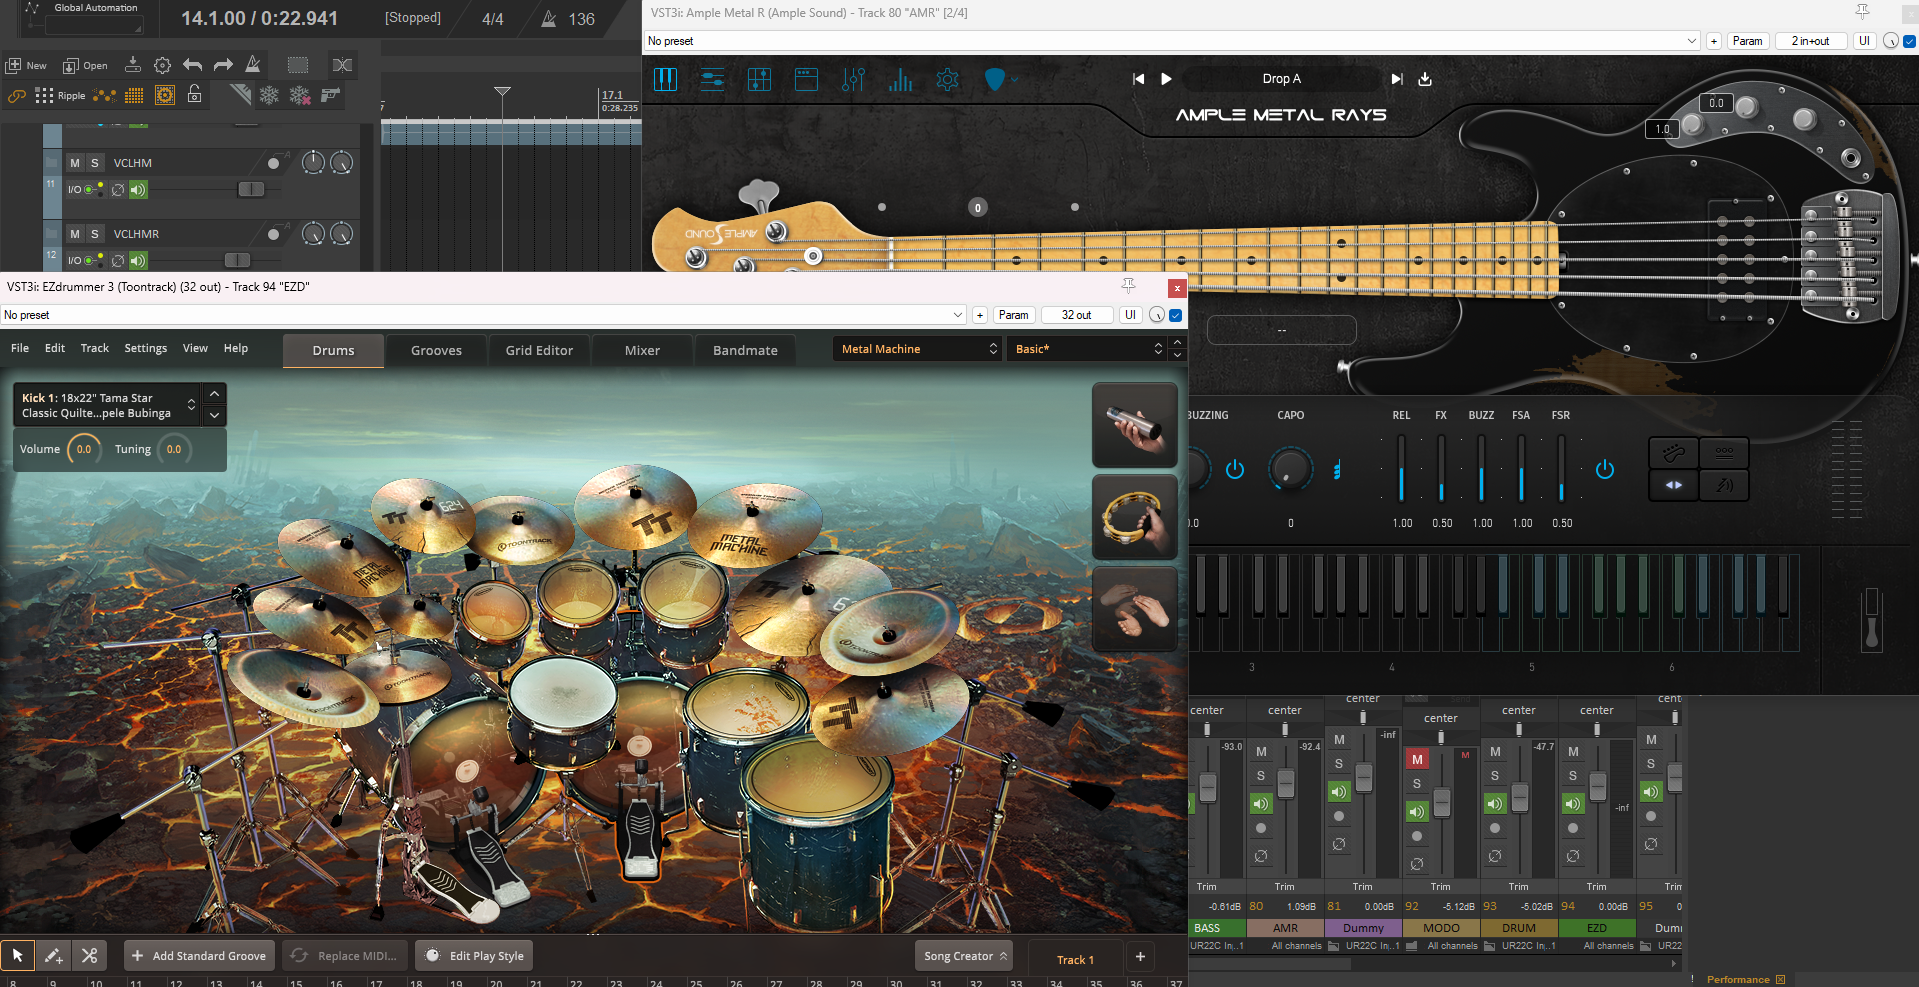Go to previous preset in Ample Metal Rays
The width and height of the screenshot is (1919, 987).
point(1138,79)
